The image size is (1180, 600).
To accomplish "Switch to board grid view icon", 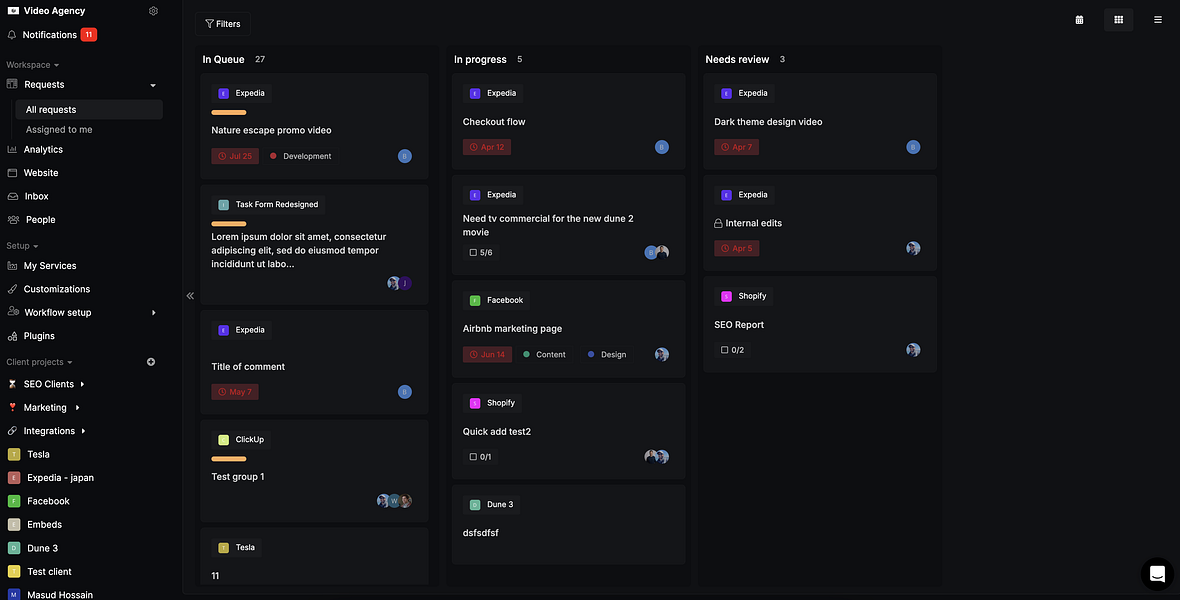I will point(1118,20).
